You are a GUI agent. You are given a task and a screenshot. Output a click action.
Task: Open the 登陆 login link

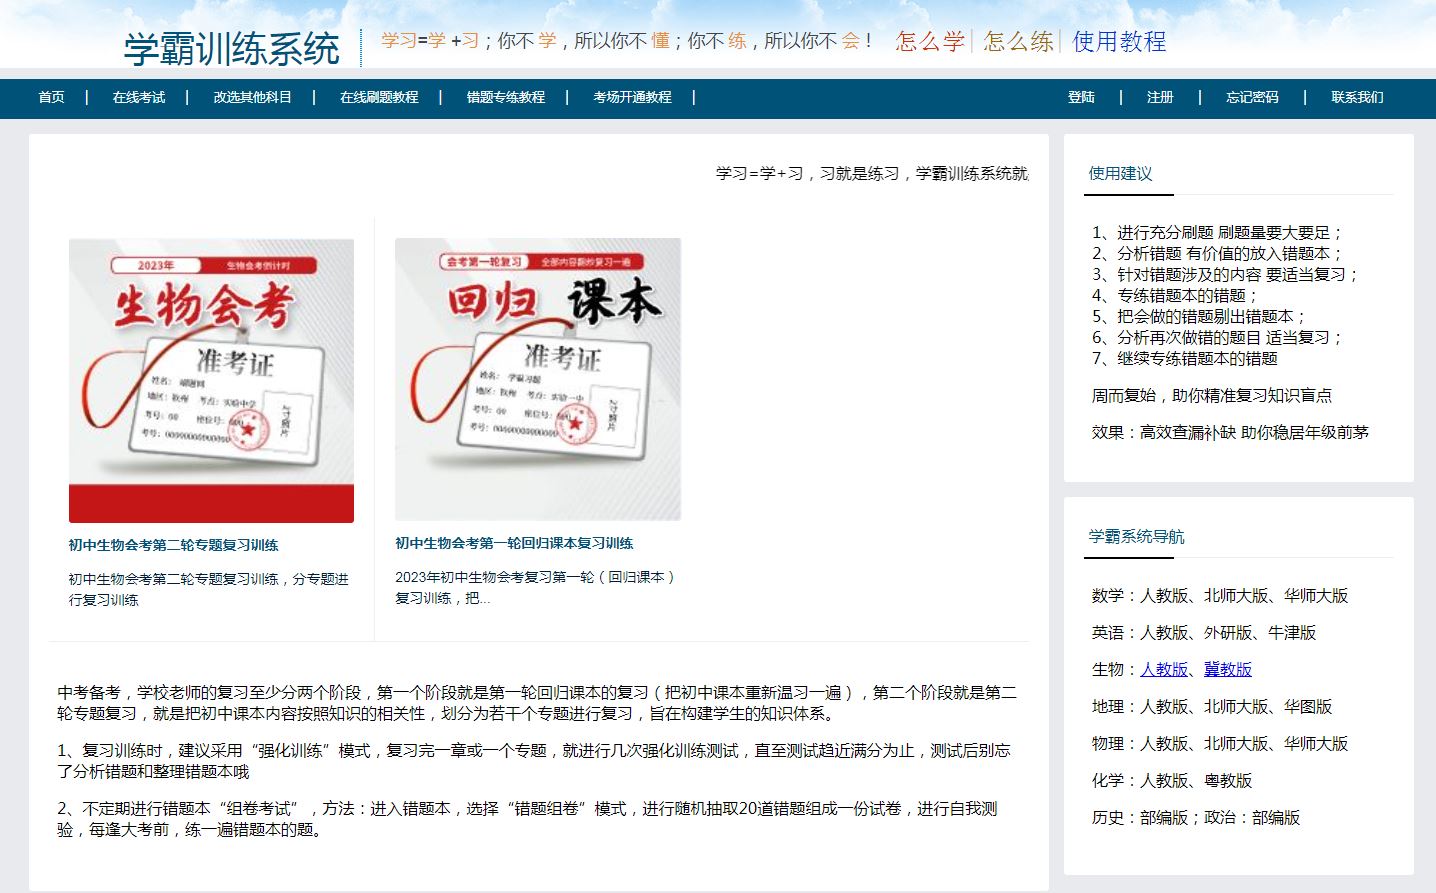click(1081, 97)
